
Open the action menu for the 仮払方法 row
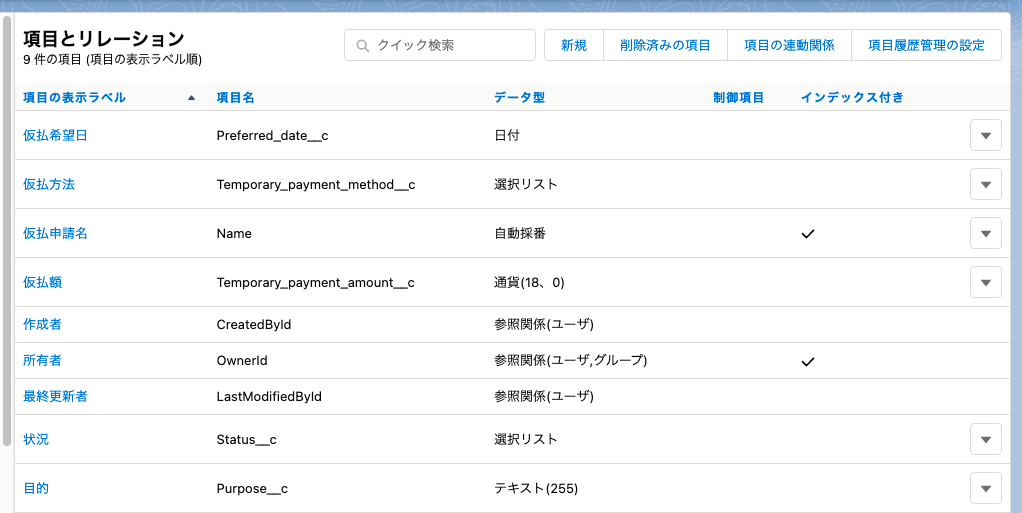[x=985, y=184]
